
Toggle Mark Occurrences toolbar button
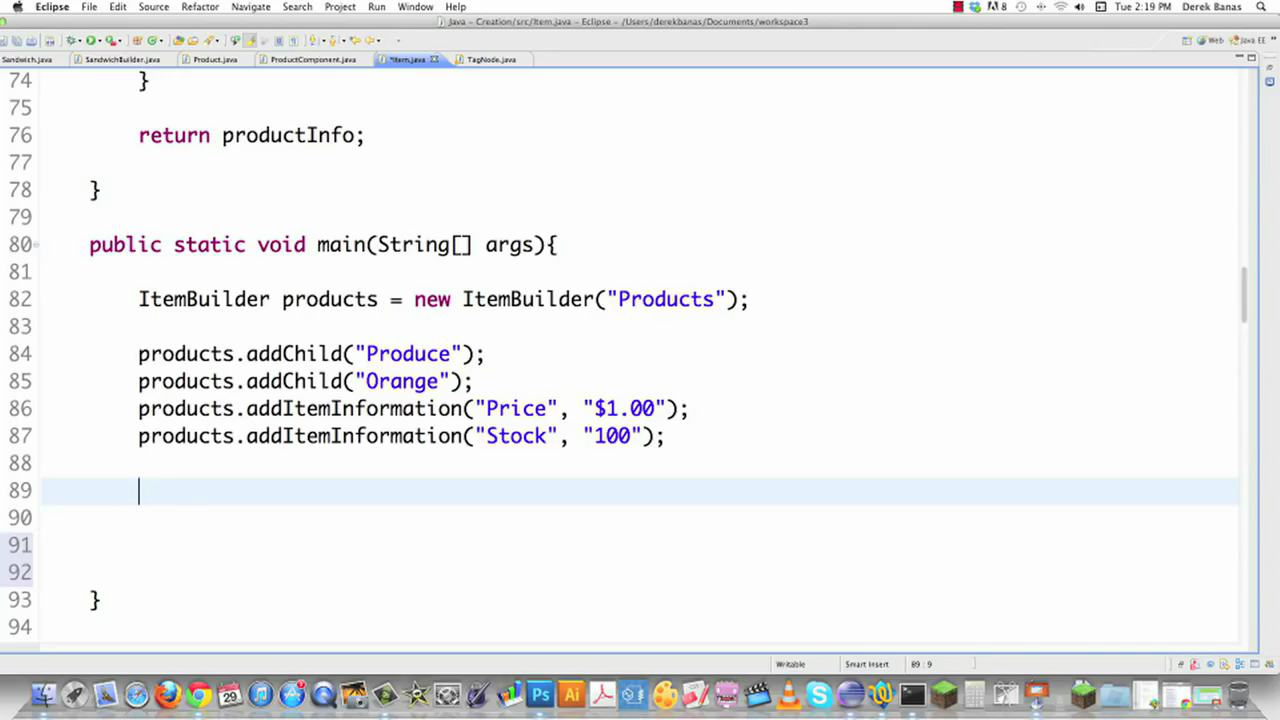point(249,40)
